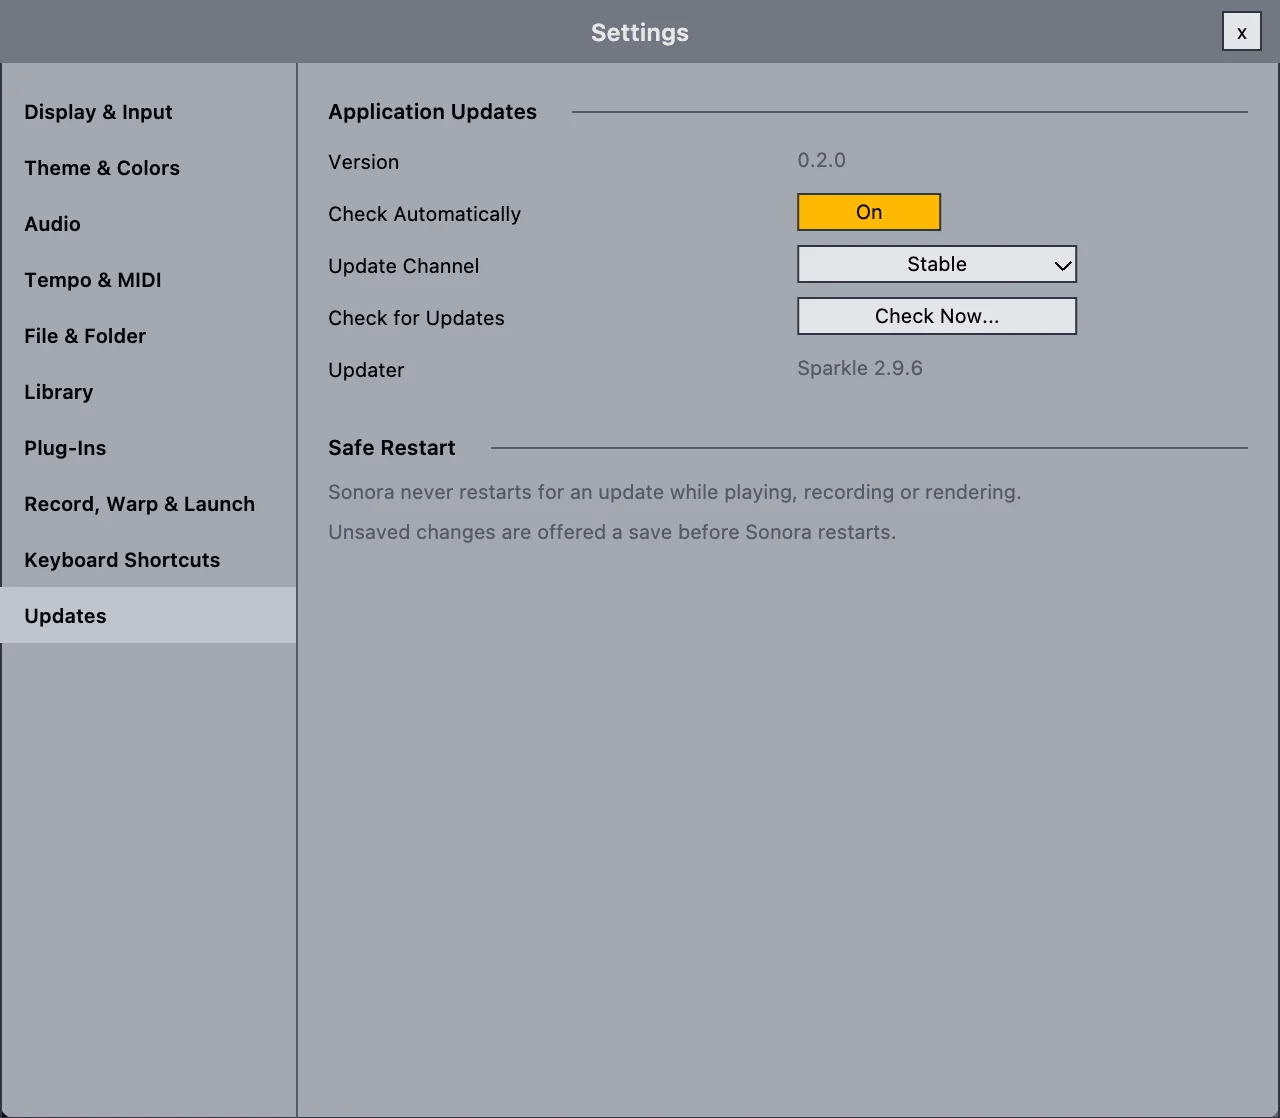Switch to Theme & Colors settings
Image resolution: width=1280 pixels, height=1118 pixels.
click(148, 168)
